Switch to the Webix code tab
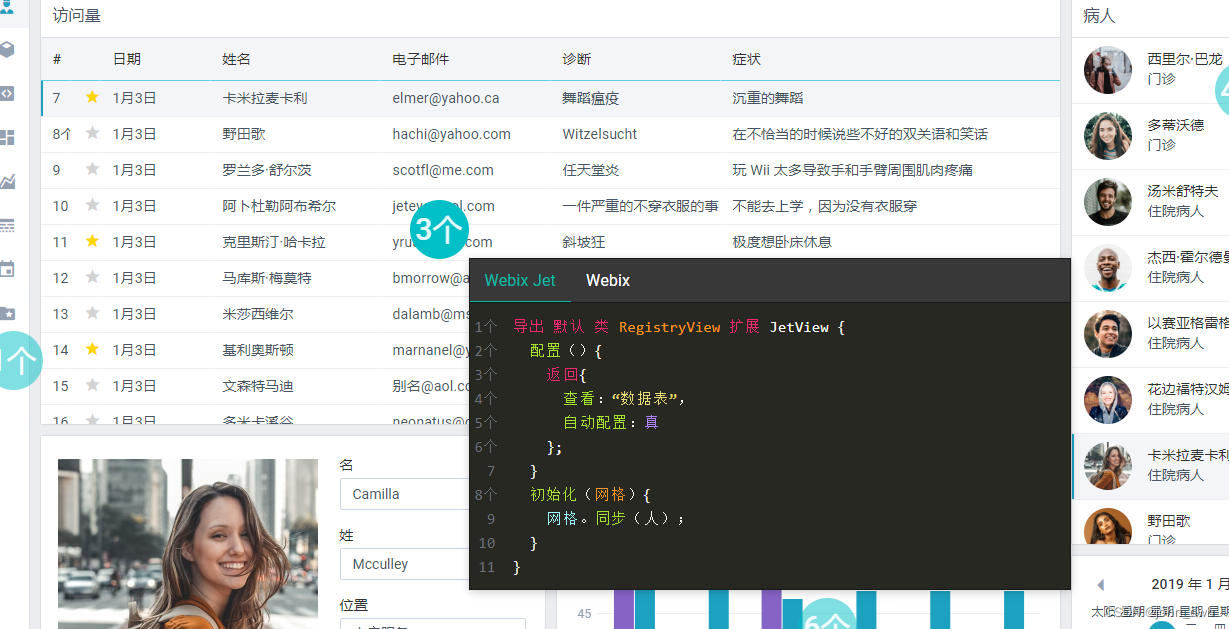 [x=608, y=280]
